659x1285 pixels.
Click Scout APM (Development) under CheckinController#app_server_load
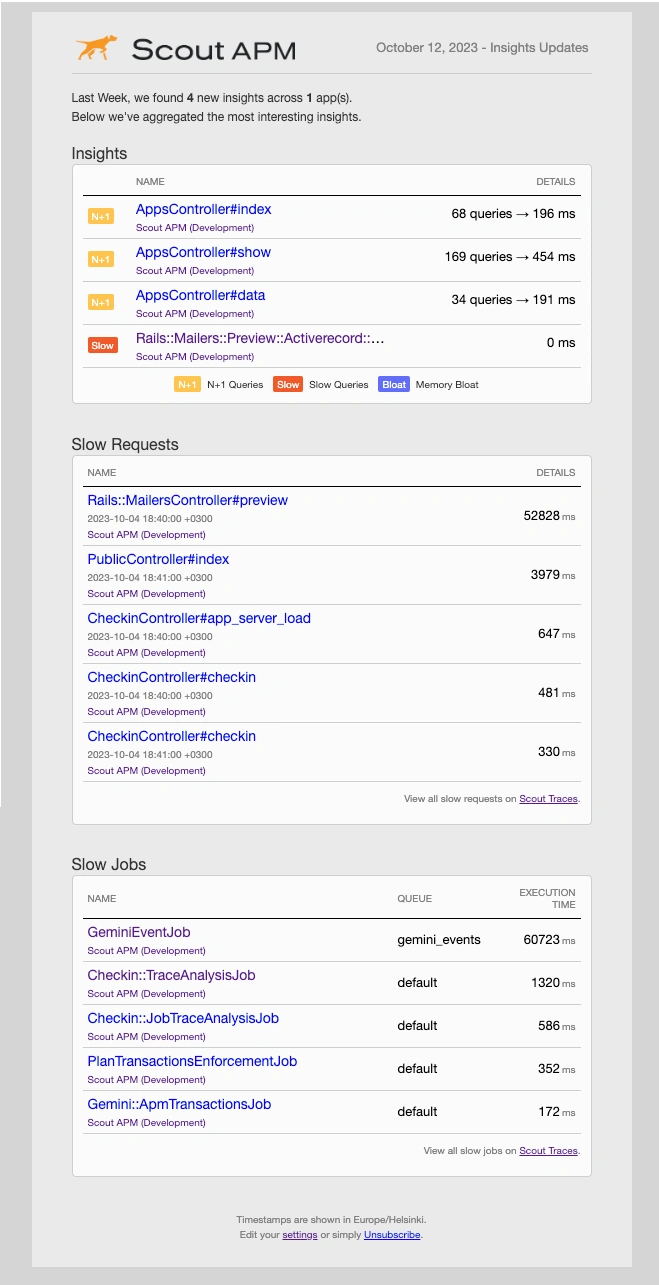[147, 653]
